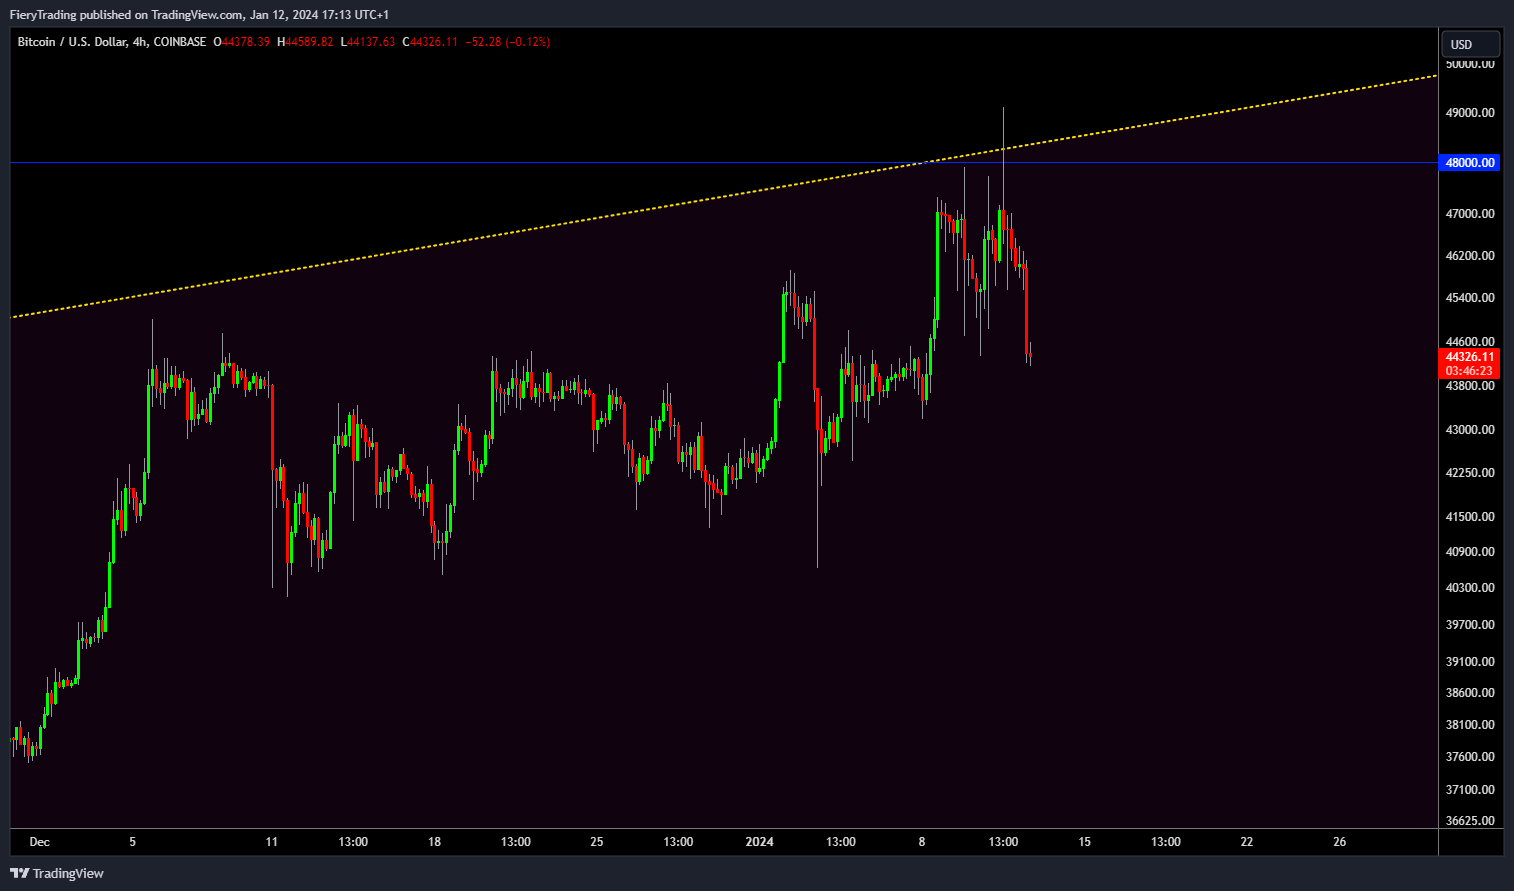1514x891 pixels.
Task: Click the 37600.00 price axis label
Action: pyautogui.click(x=1470, y=757)
